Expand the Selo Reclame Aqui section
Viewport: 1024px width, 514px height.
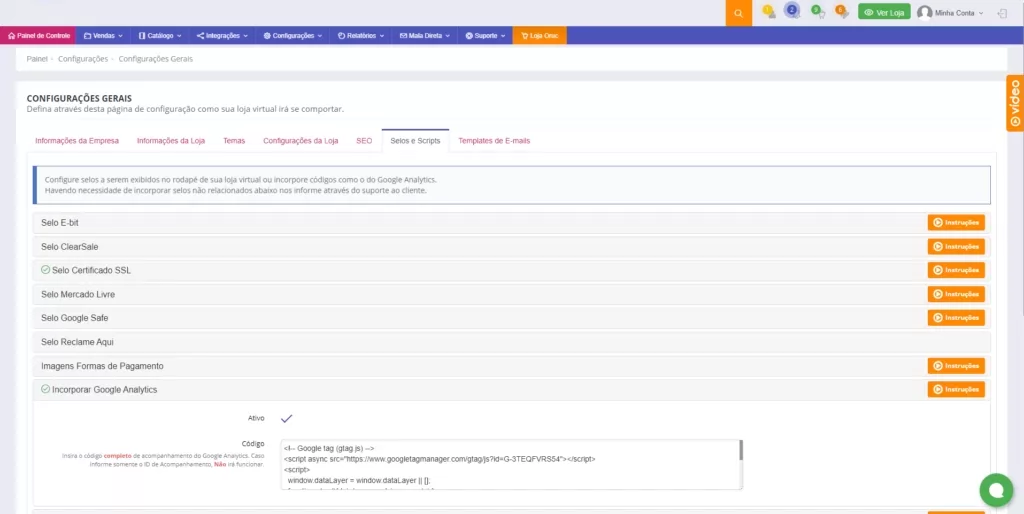(511, 342)
